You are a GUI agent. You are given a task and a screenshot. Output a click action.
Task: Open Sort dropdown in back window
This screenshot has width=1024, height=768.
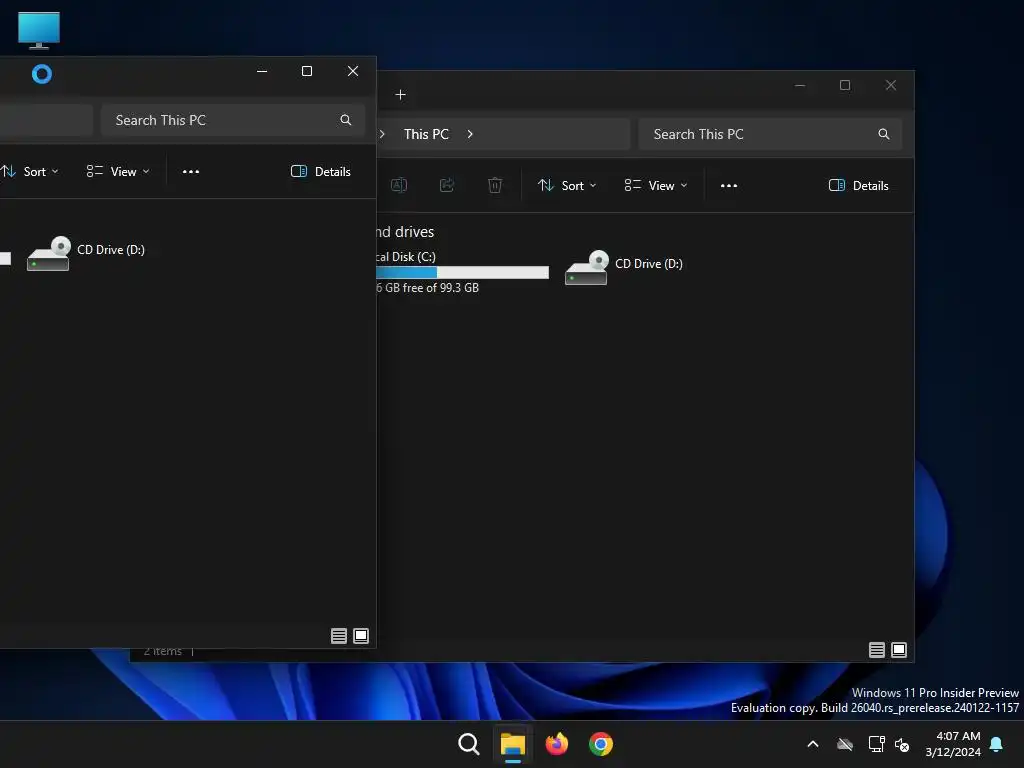[x=567, y=185]
